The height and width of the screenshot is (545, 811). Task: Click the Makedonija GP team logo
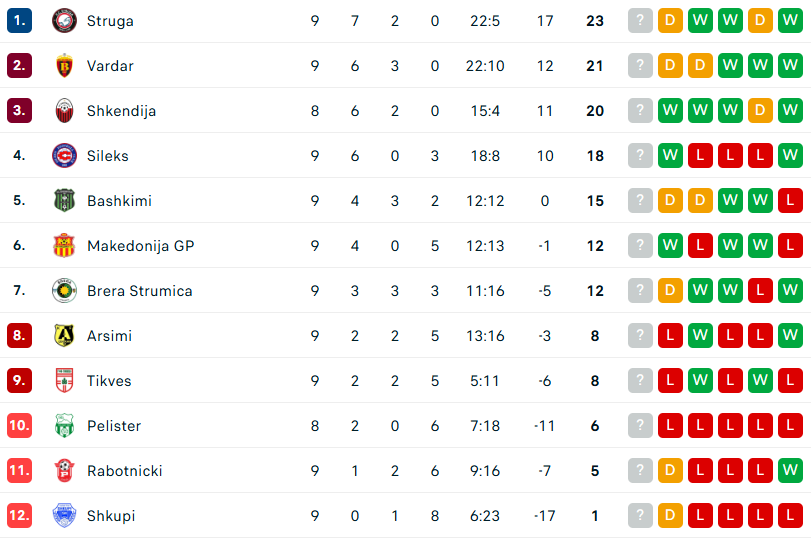pos(64,246)
